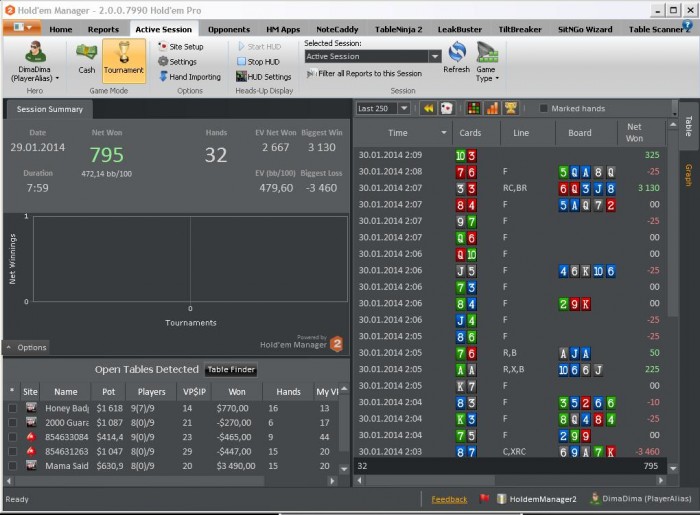Expand the Options panel
Screen dimensions: 700x515
point(27,347)
